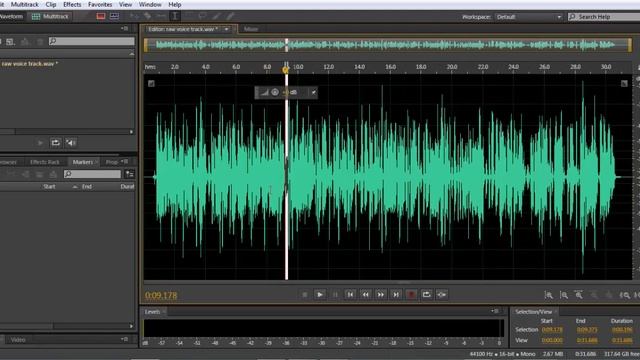640x360 pixels.
Task: Click the Markers panel search field
Action: 92,174
